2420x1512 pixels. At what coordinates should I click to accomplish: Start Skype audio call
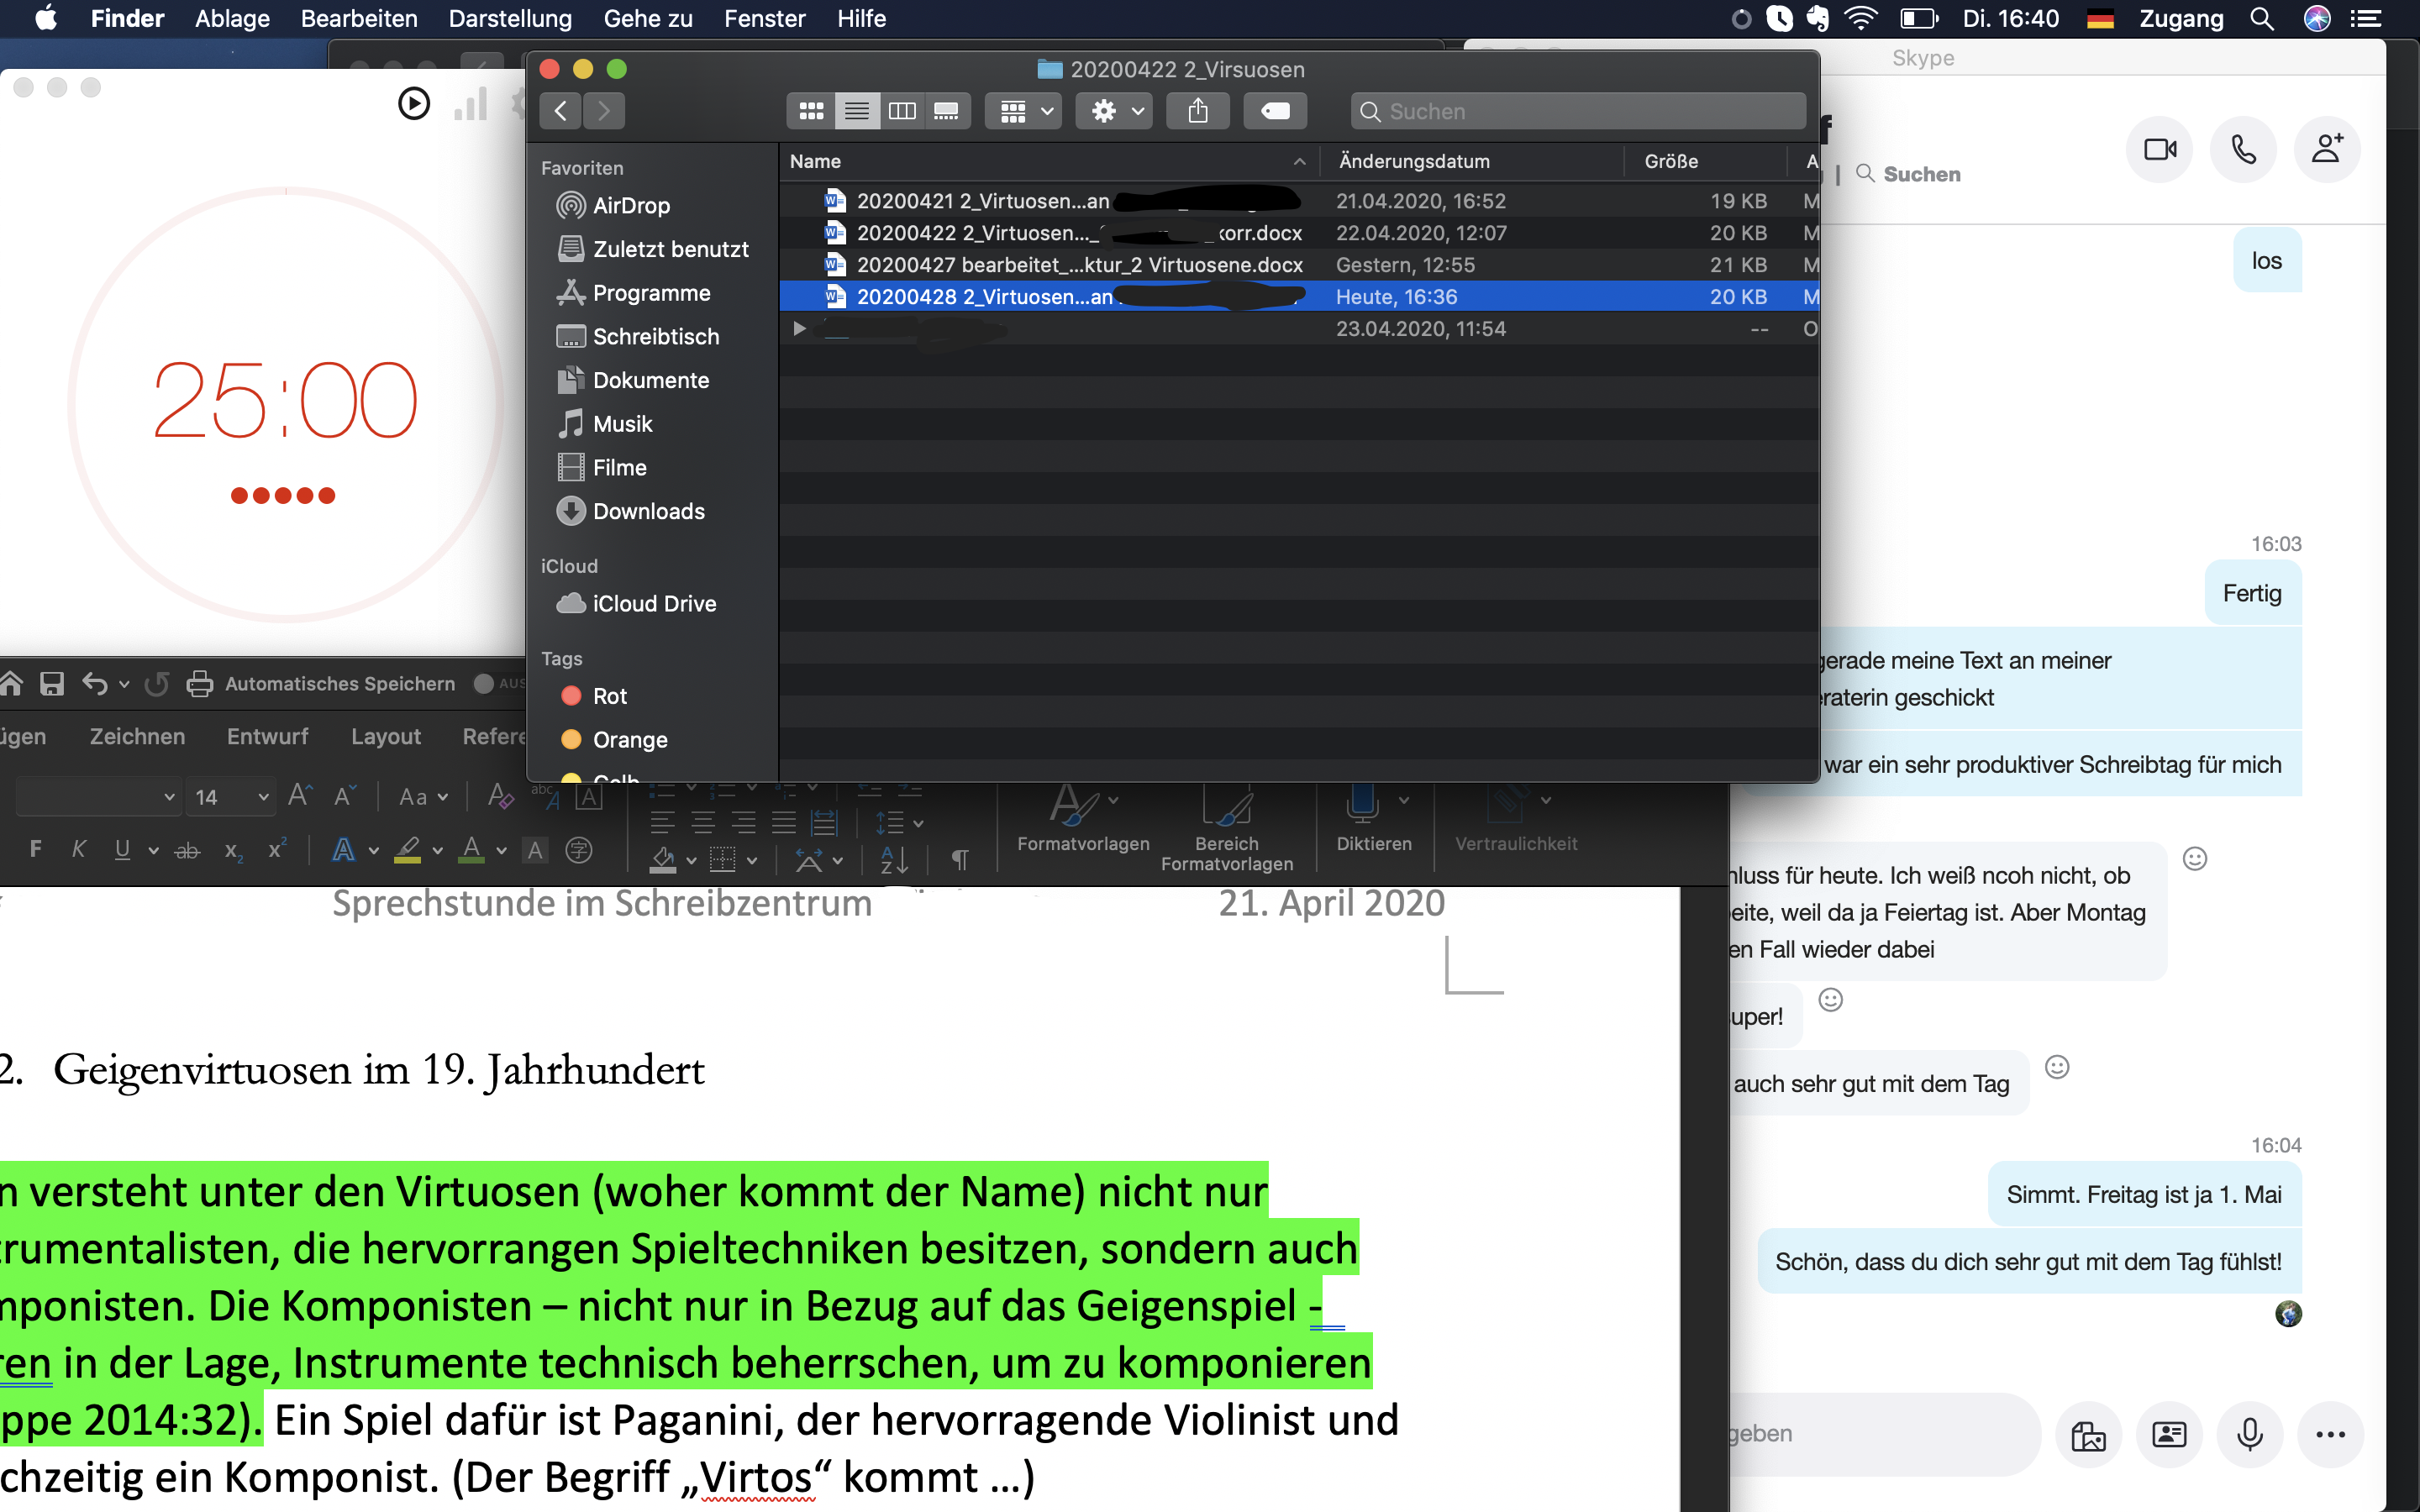[2243, 150]
